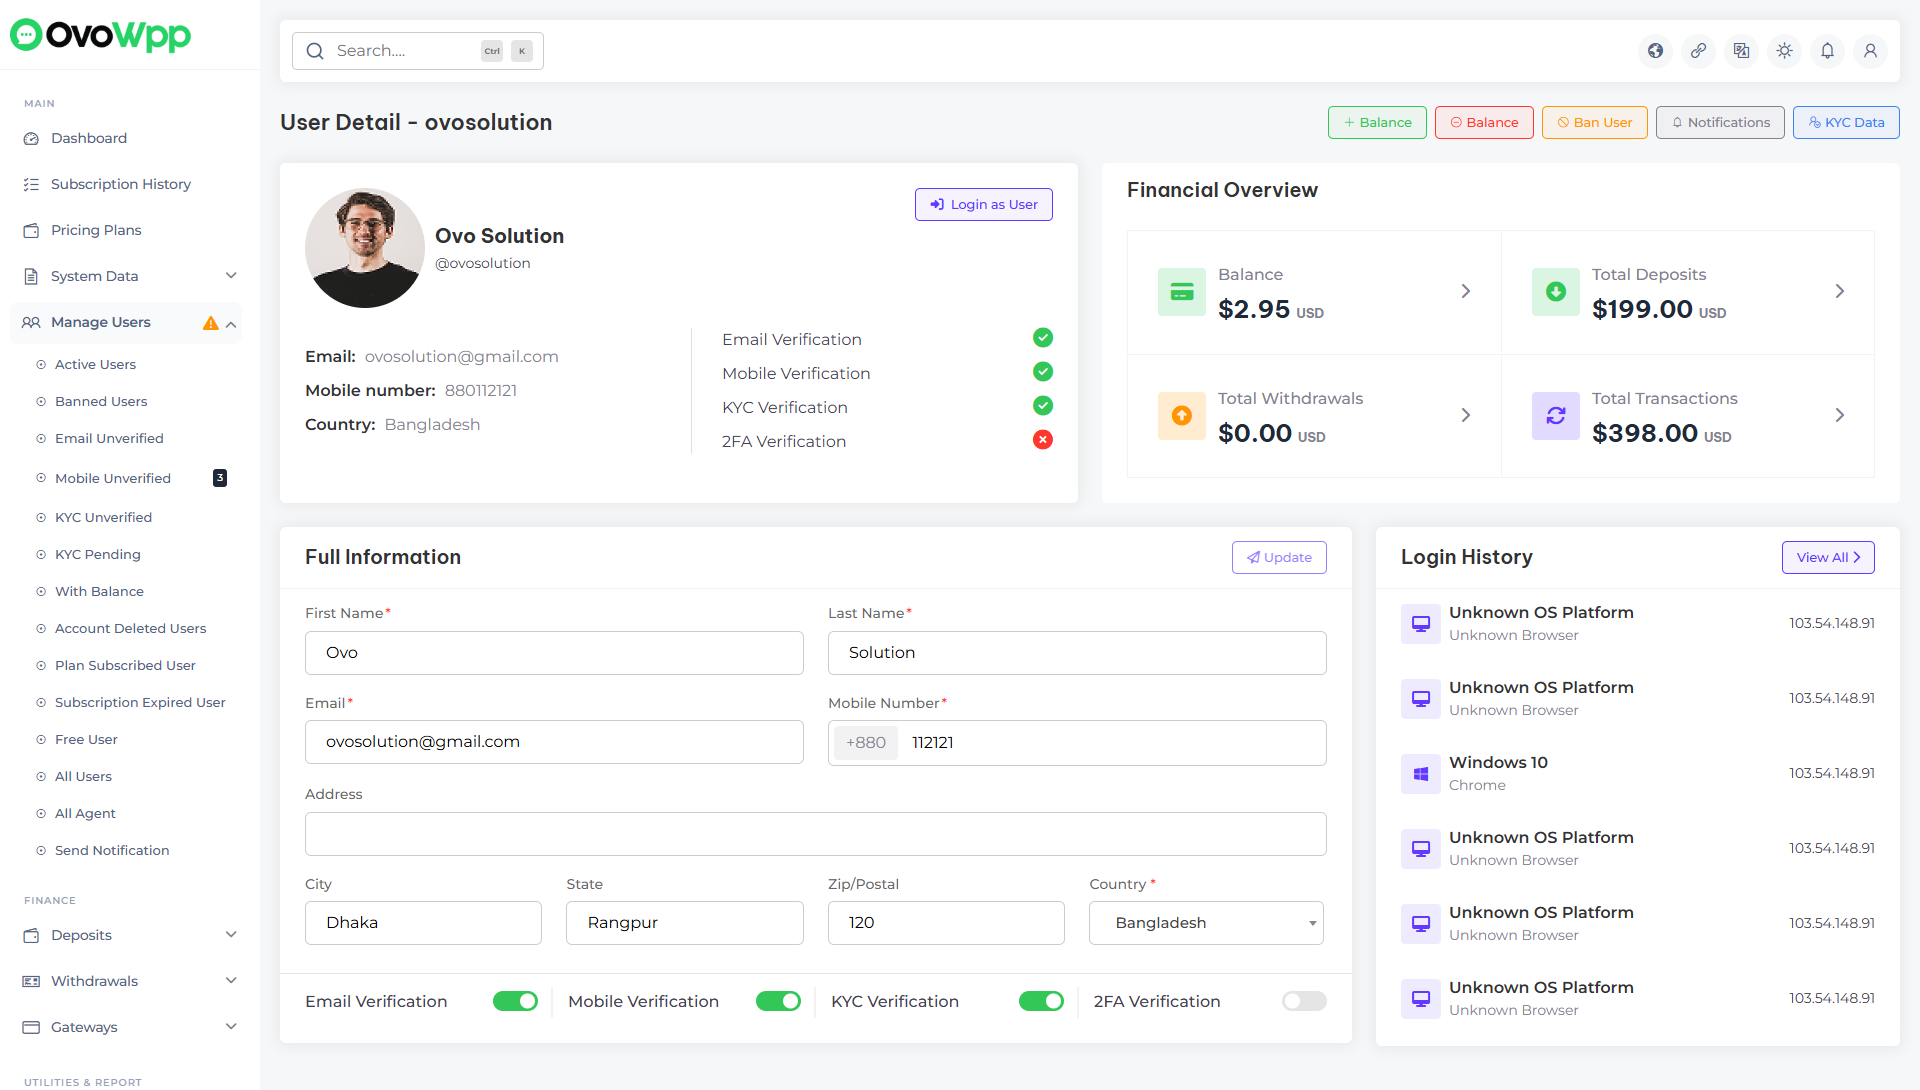This screenshot has width=1920, height=1090.
Task: Go to Pricing Plans menu item
Action: 96,230
